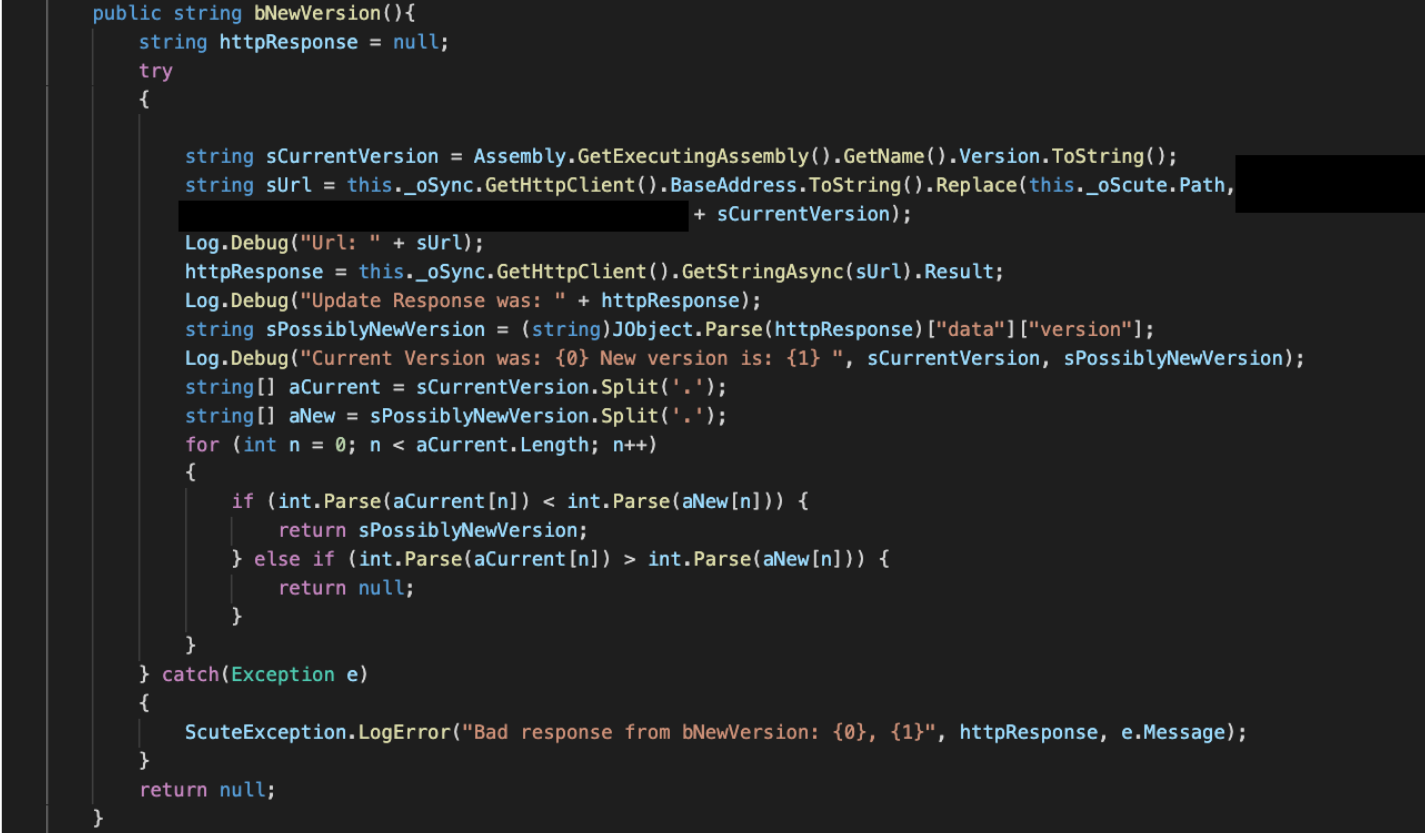Click the 'GetName' method call
This screenshot has width=1425, height=833.
(884, 157)
